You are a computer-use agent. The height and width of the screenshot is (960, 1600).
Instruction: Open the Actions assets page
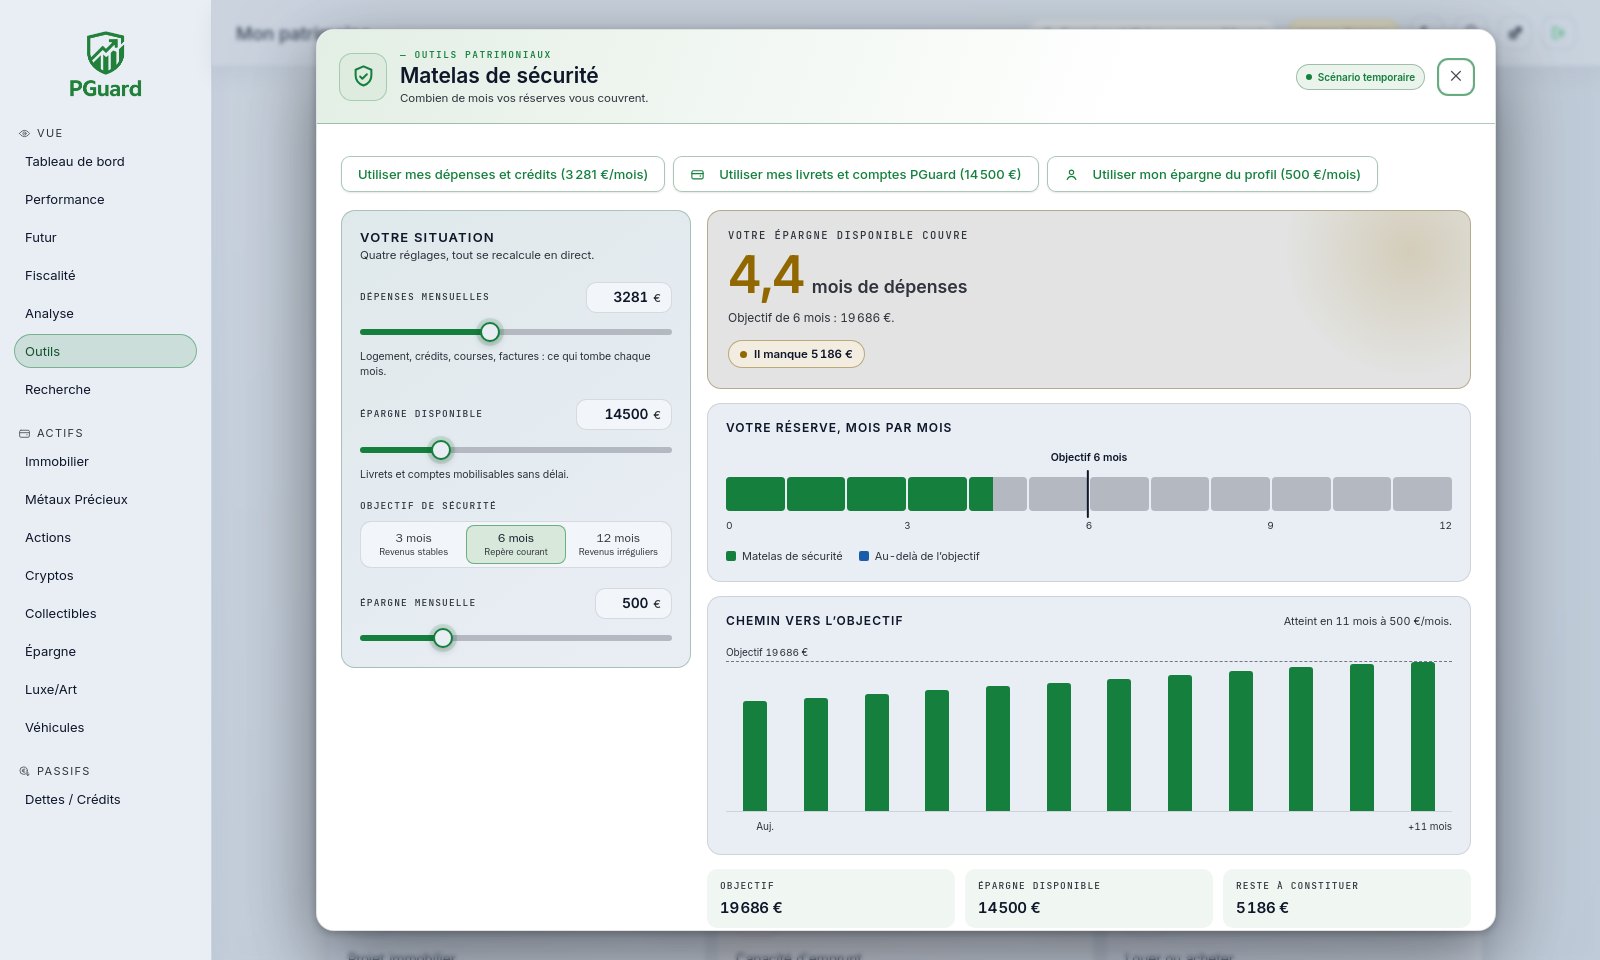pos(105,538)
